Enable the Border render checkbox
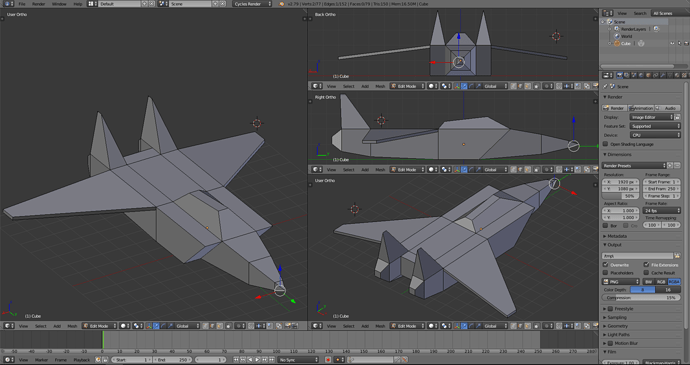The height and width of the screenshot is (365, 690). [606, 225]
